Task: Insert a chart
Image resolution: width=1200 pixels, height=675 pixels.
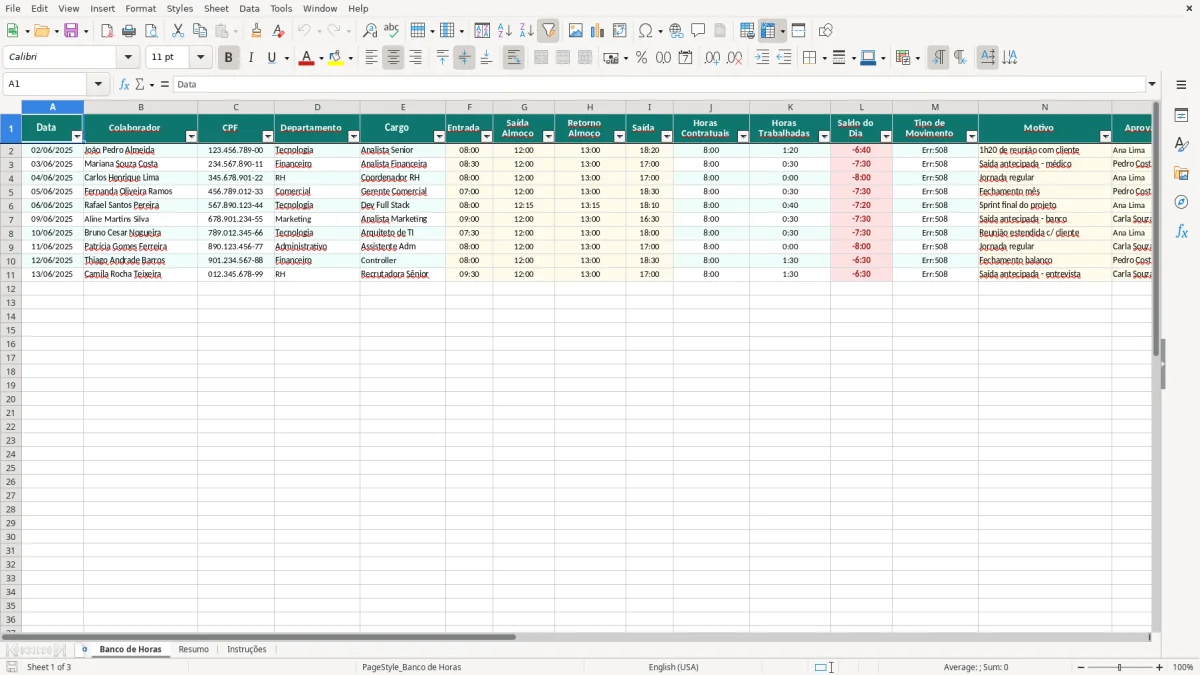Action: pos(598,31)
